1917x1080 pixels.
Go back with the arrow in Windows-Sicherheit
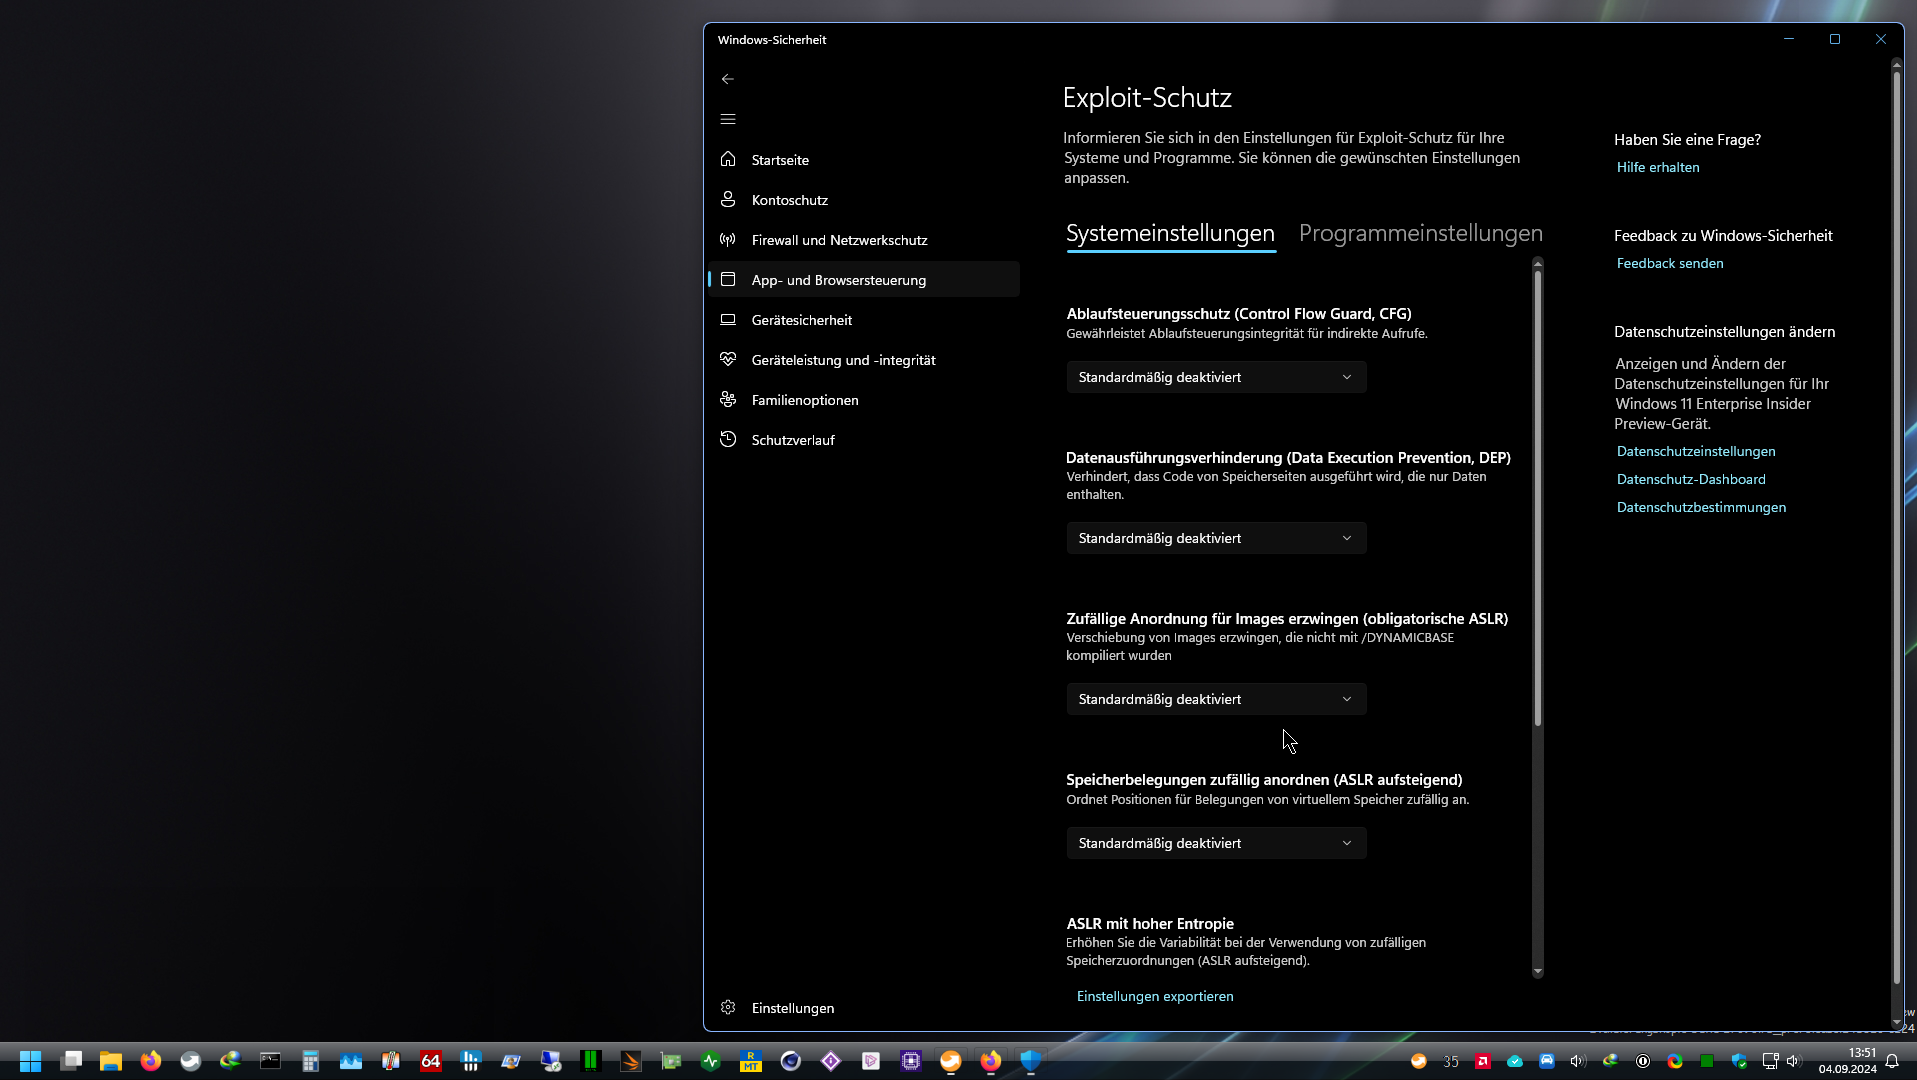pos(727,79)
